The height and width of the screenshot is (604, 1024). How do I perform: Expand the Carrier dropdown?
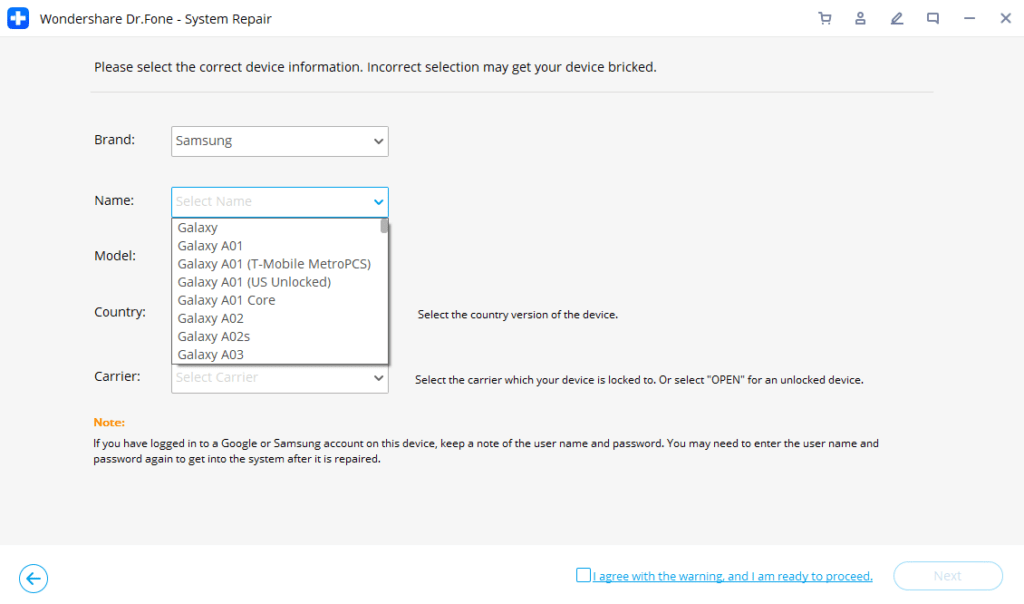click(x=378, y=378)
